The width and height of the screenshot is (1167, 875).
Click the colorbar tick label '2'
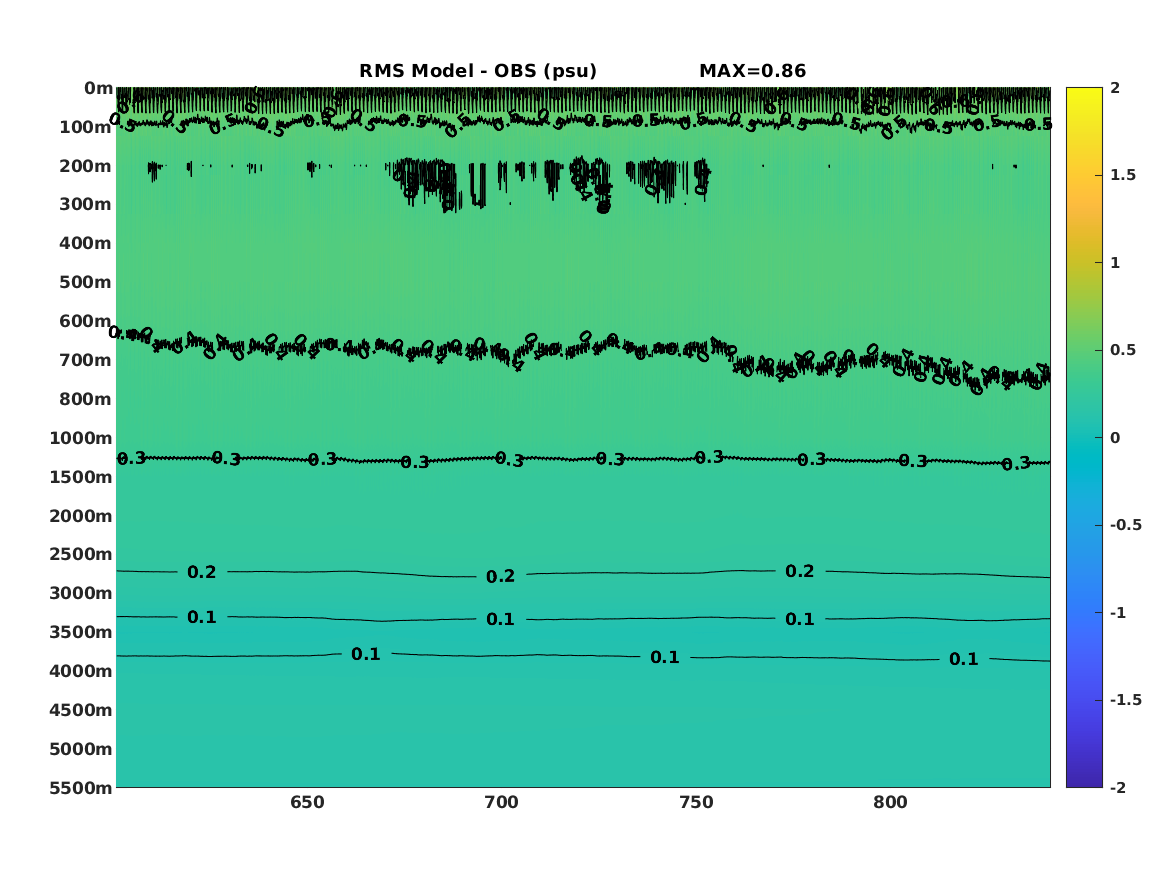[1115, 88]
